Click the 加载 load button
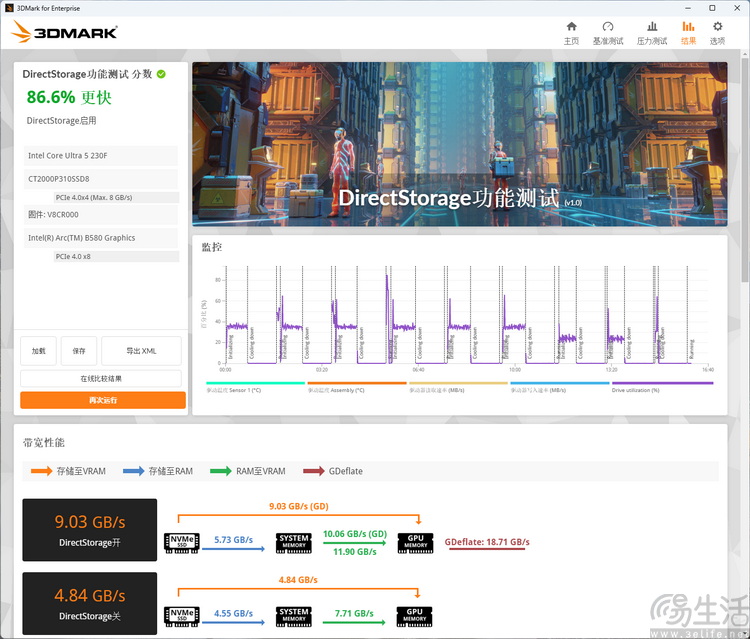This screenshot has width=750, height=639. pos(38,351)
